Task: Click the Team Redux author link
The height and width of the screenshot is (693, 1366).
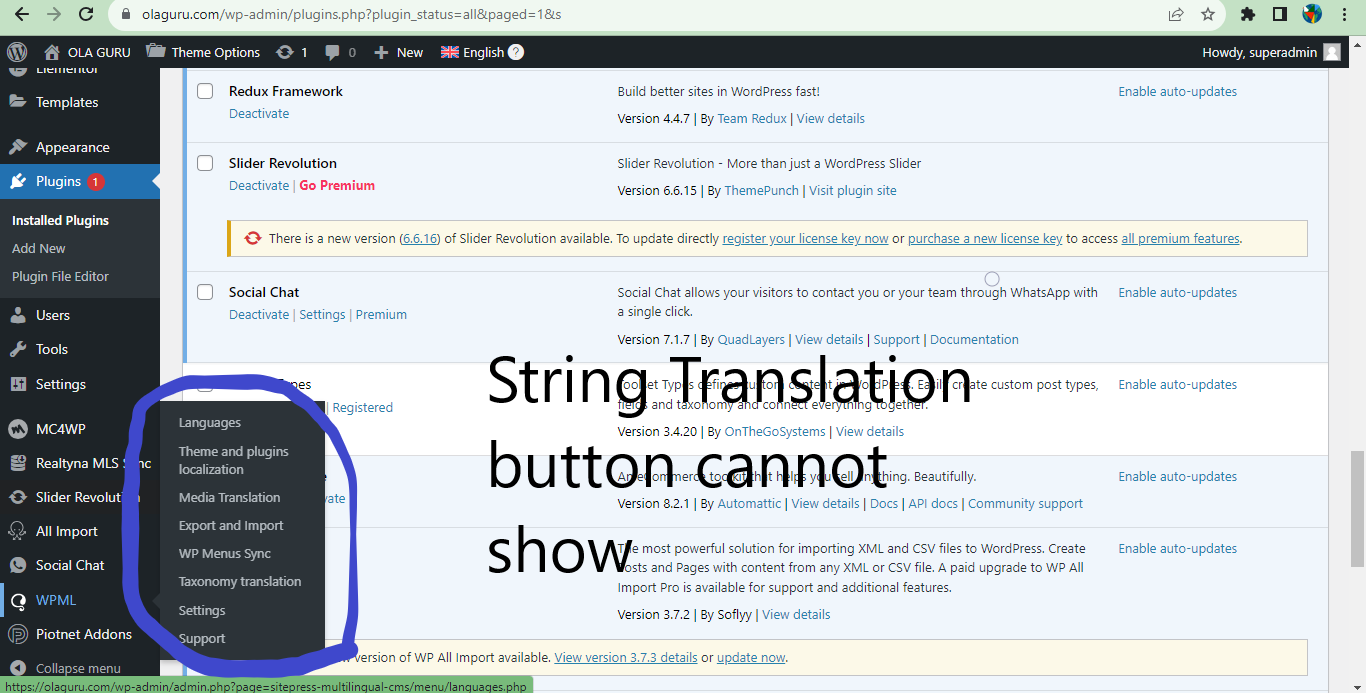Action: pos(752,118)
